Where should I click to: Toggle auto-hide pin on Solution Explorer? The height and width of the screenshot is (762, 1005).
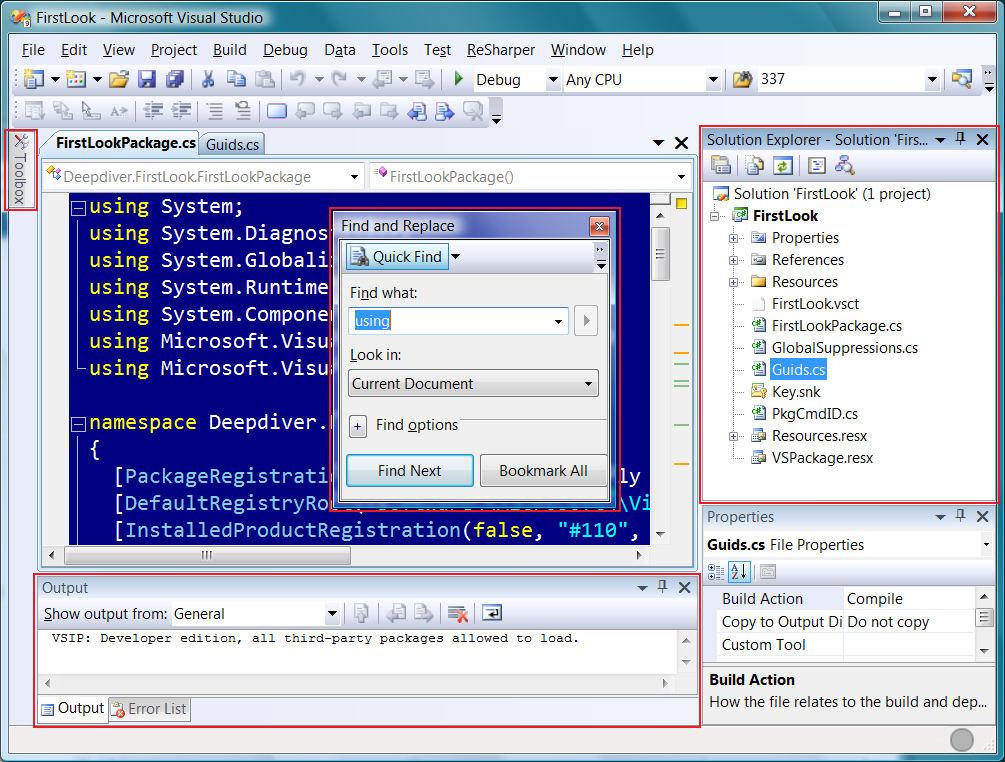tap(960, 139)
